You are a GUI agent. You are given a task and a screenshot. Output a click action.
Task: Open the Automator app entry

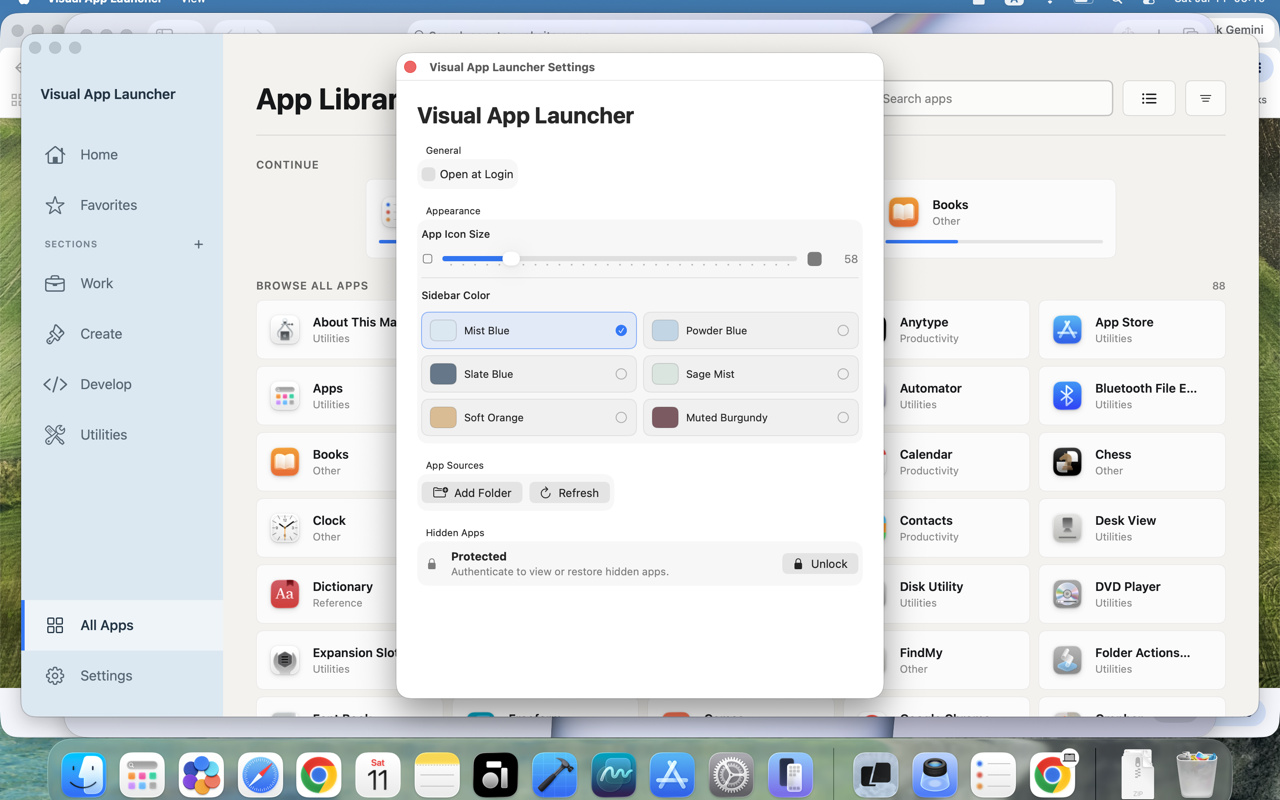coord(956,396)
